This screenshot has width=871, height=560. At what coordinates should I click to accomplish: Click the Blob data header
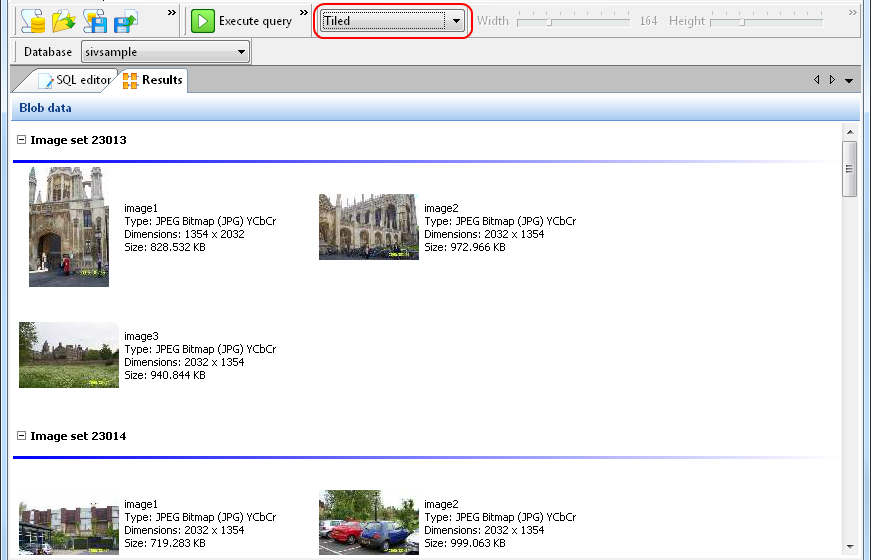click(45, 108)
